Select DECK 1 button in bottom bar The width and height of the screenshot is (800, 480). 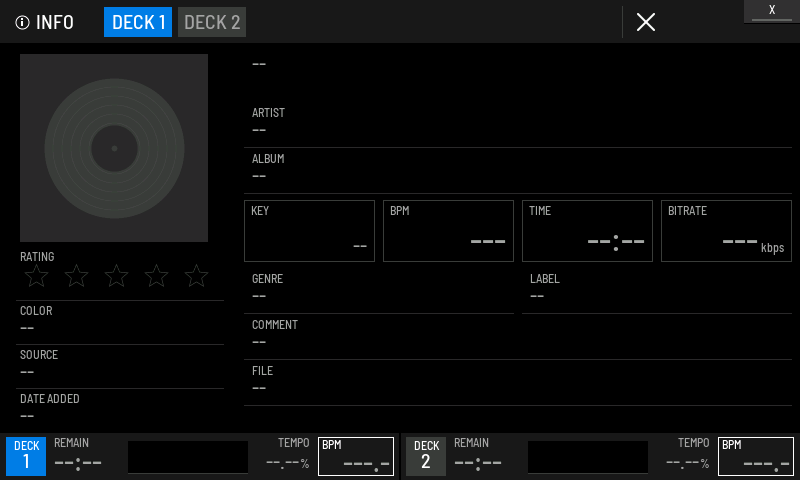pyautogui.click(x=26, y=456)
